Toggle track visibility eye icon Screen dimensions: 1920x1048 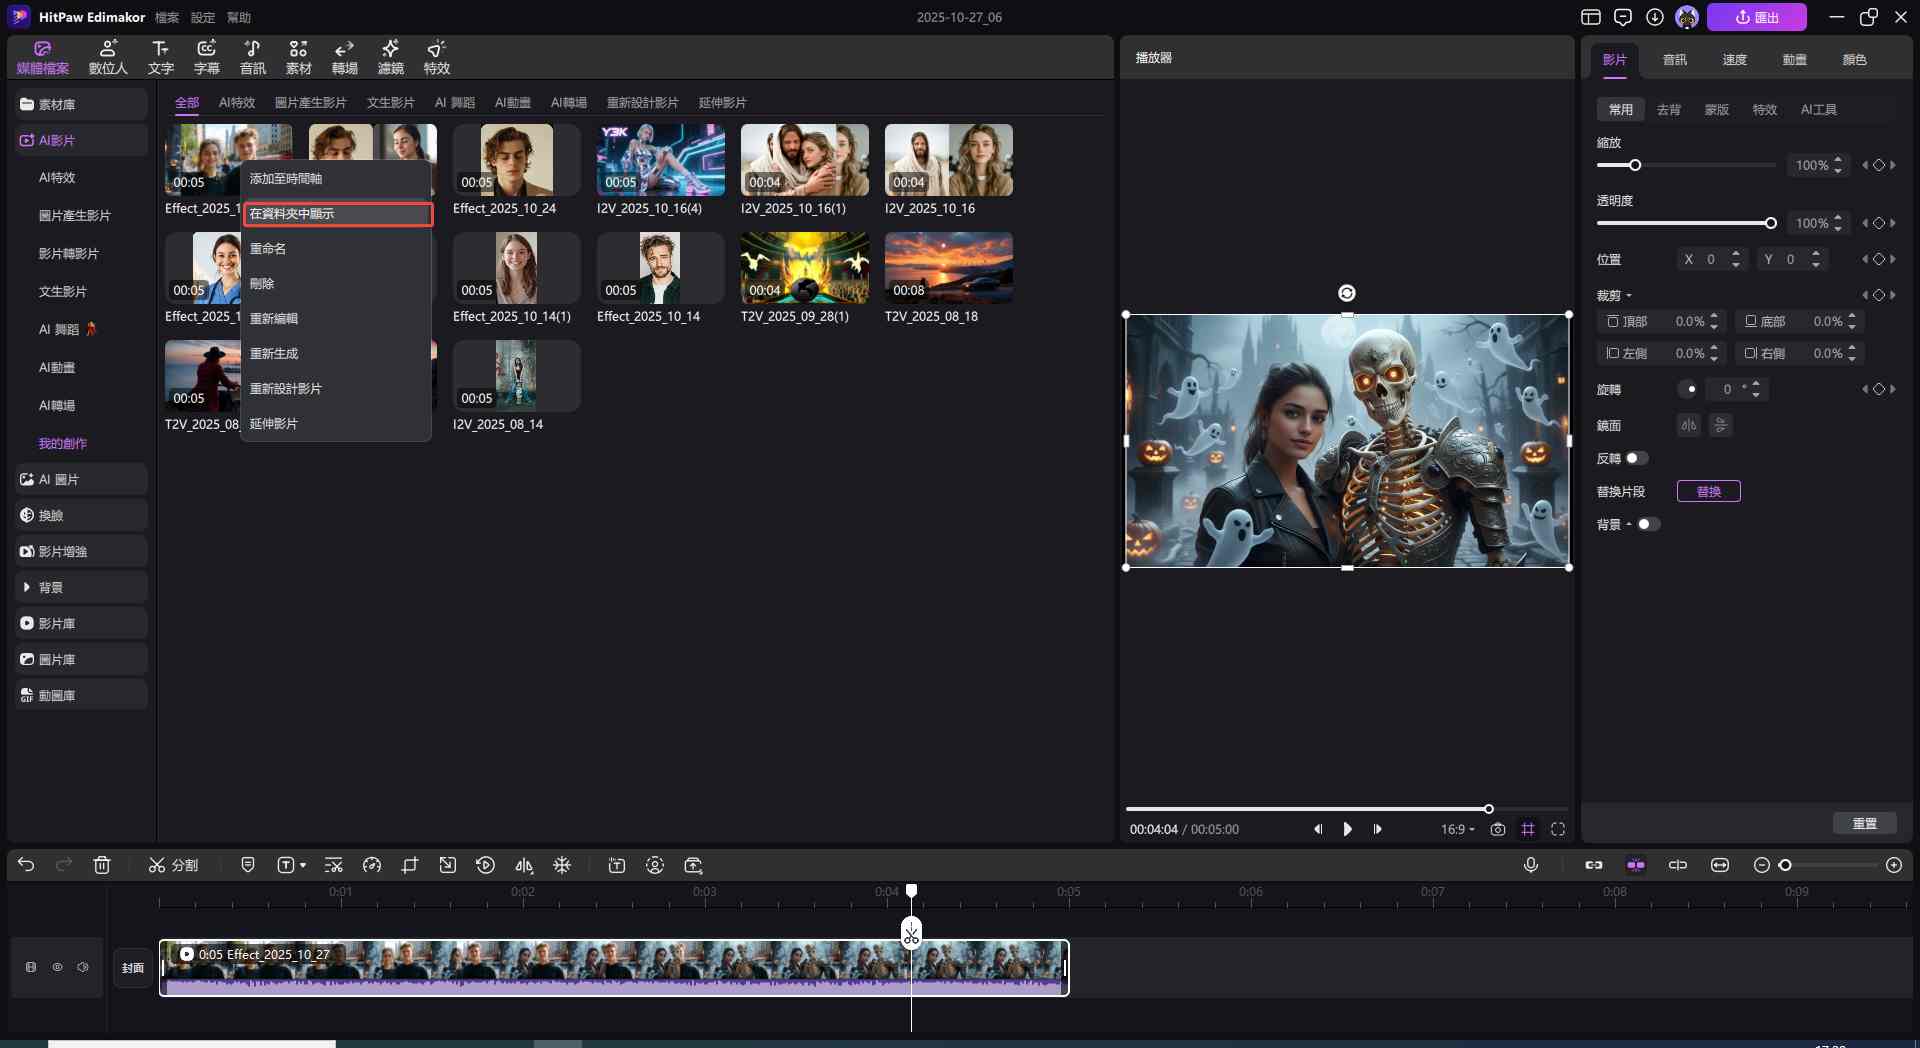[57, 967]
